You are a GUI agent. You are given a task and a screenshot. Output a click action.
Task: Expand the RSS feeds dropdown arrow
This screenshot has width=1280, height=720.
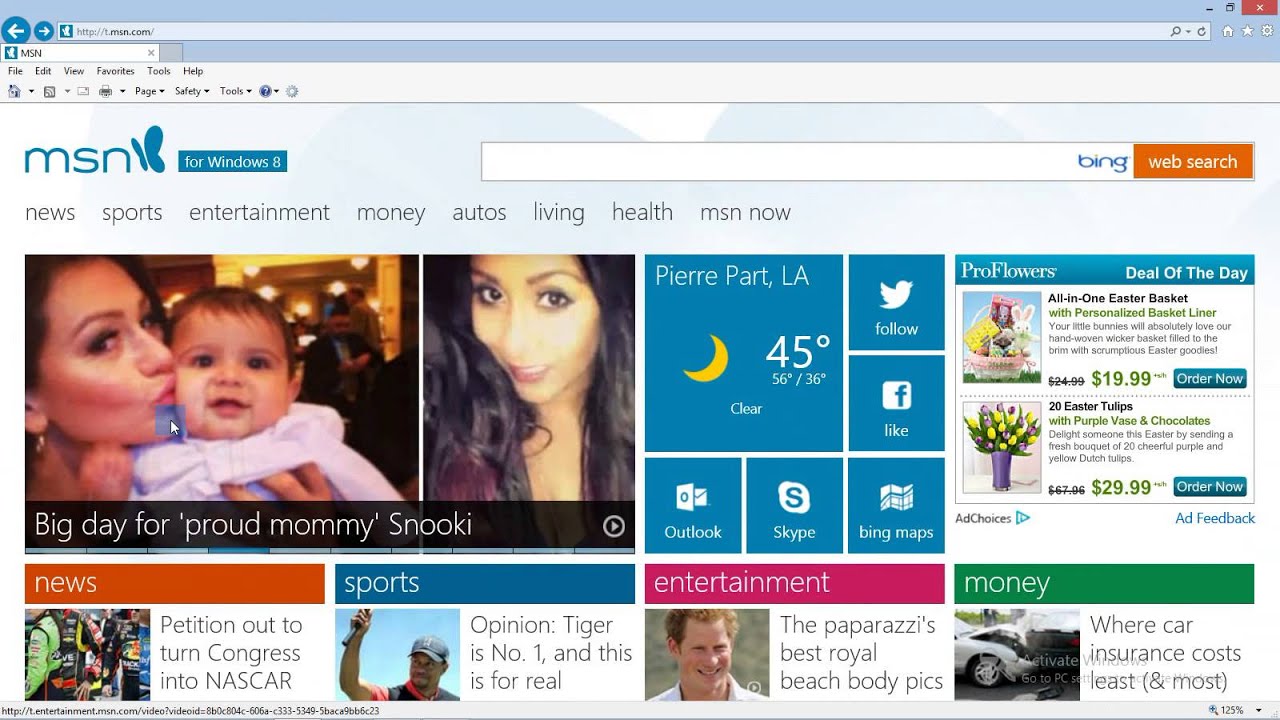coord(67,91)
